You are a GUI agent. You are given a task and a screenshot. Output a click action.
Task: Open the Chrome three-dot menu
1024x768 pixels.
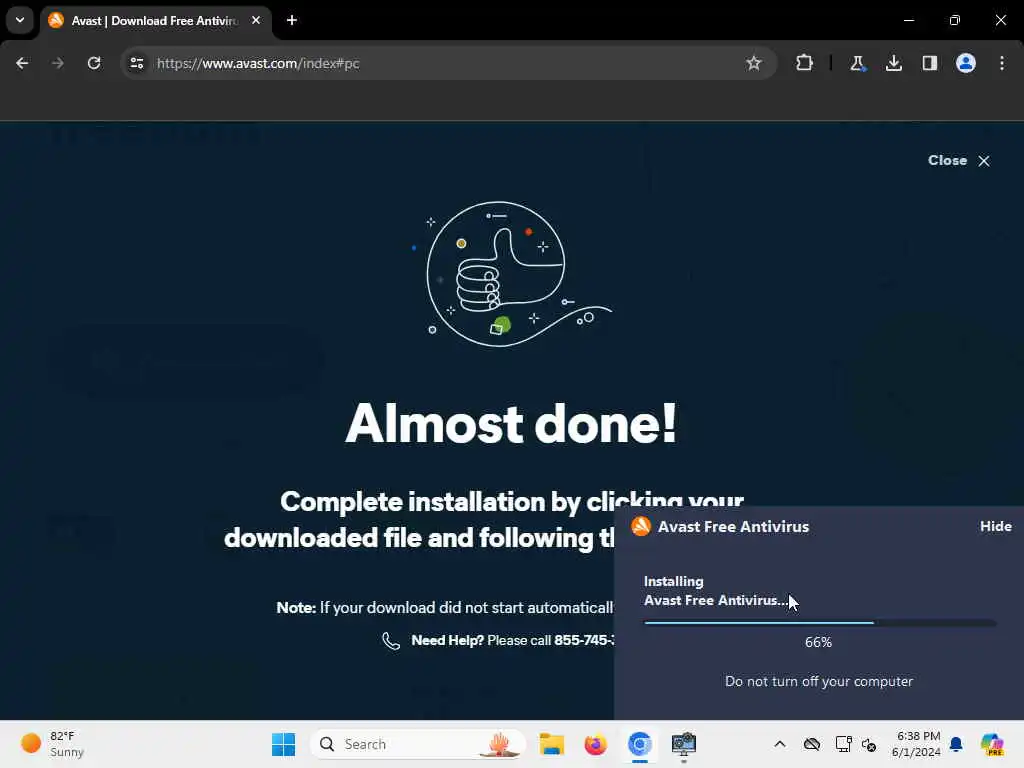(1002, 63)
